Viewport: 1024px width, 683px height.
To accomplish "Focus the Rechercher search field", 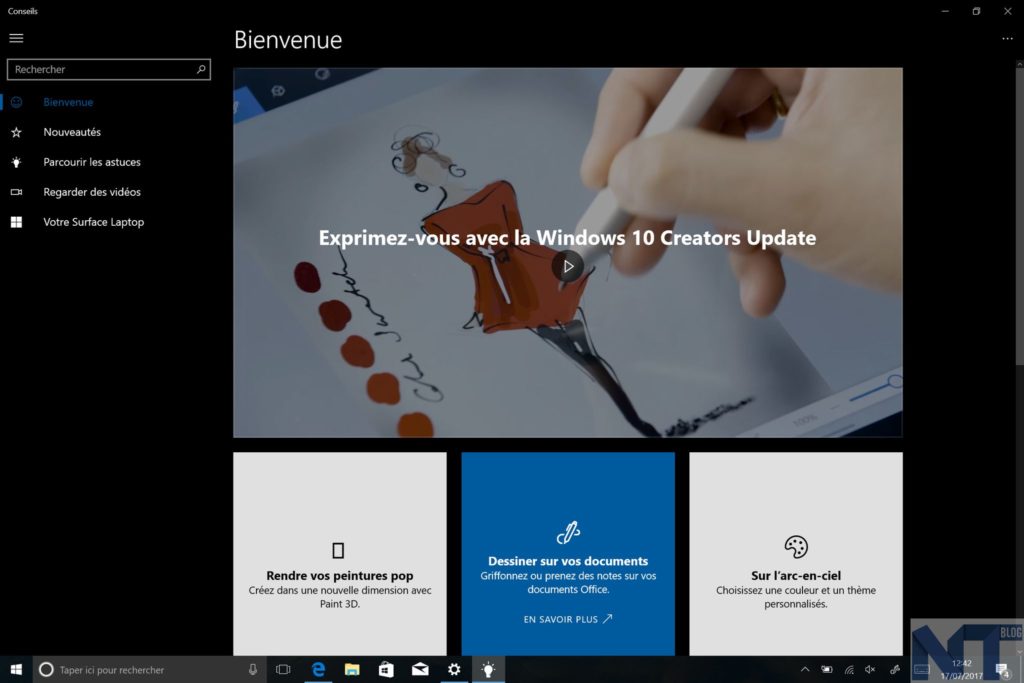I will click(108, 69).
